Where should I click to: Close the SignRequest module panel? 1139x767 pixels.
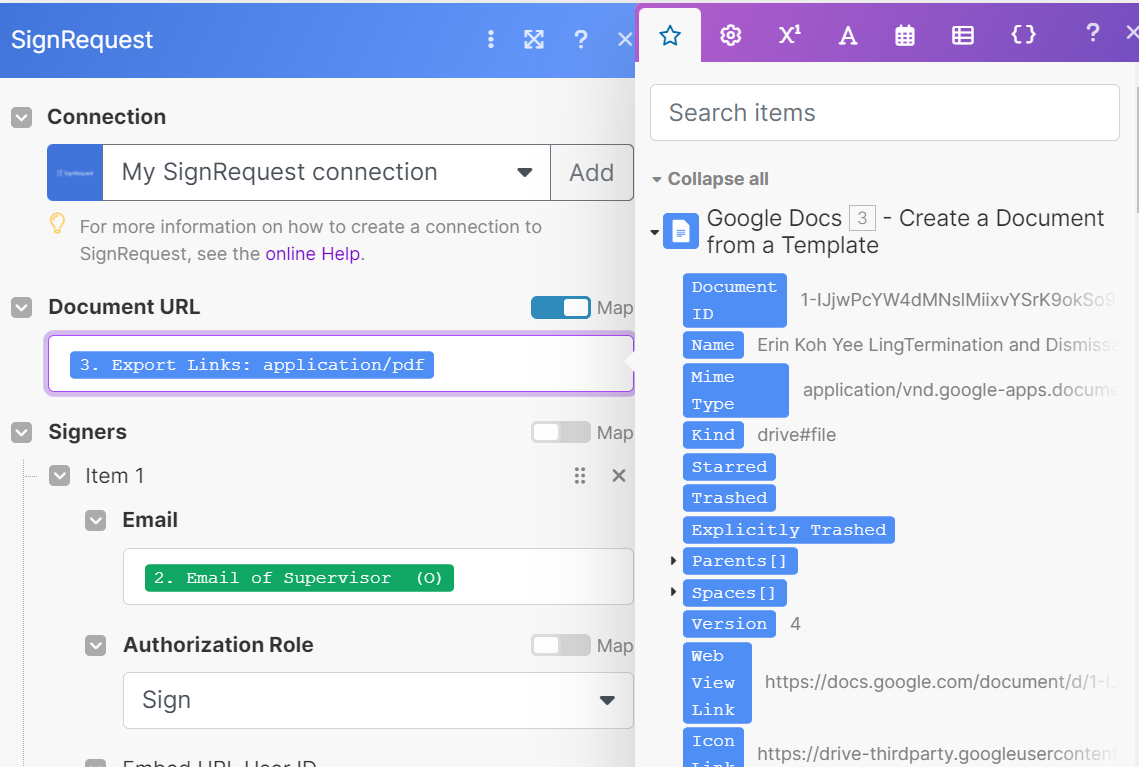625,39
